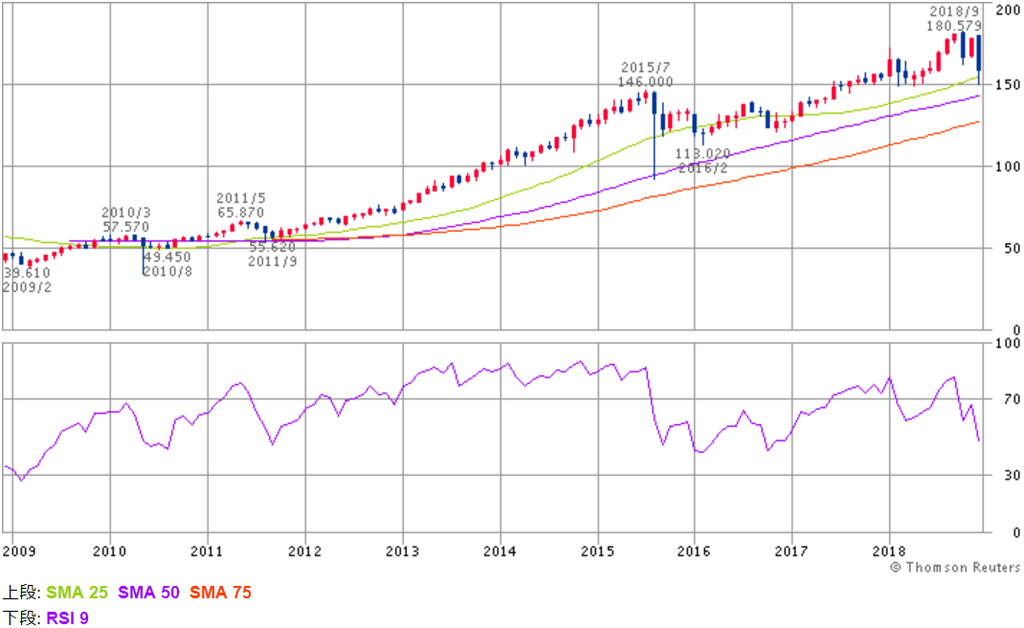Click the 150 price axis label
The height and width of the screenshot is (628, 1024).
[1008, 85]
